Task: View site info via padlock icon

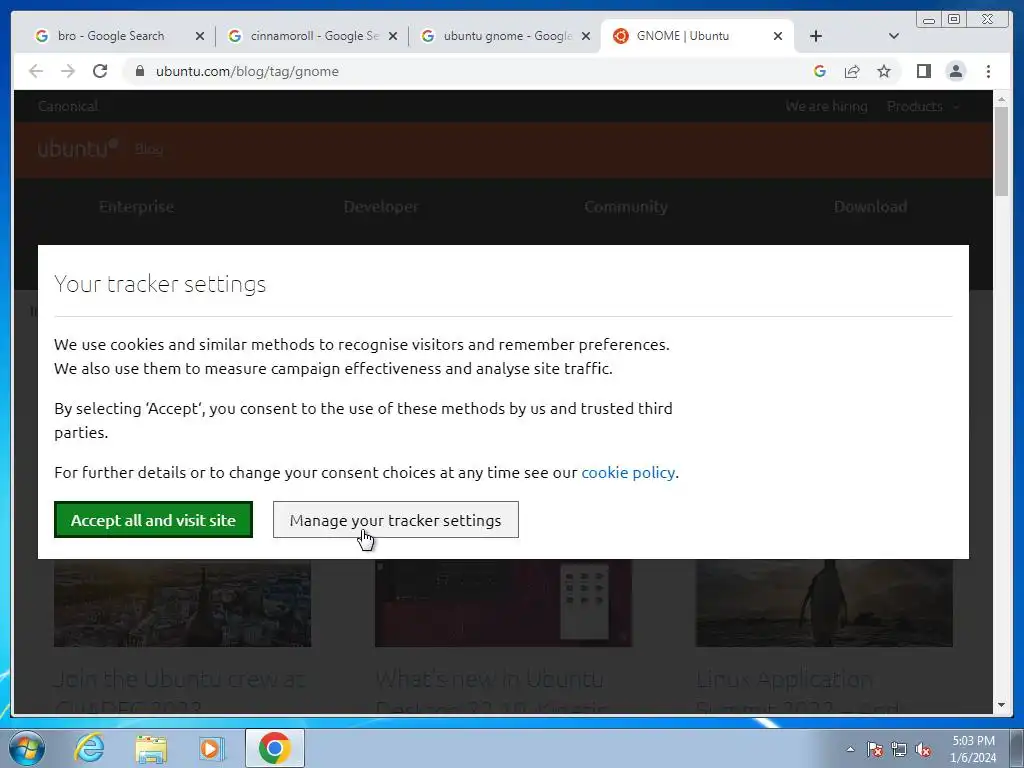Action: 139,71
